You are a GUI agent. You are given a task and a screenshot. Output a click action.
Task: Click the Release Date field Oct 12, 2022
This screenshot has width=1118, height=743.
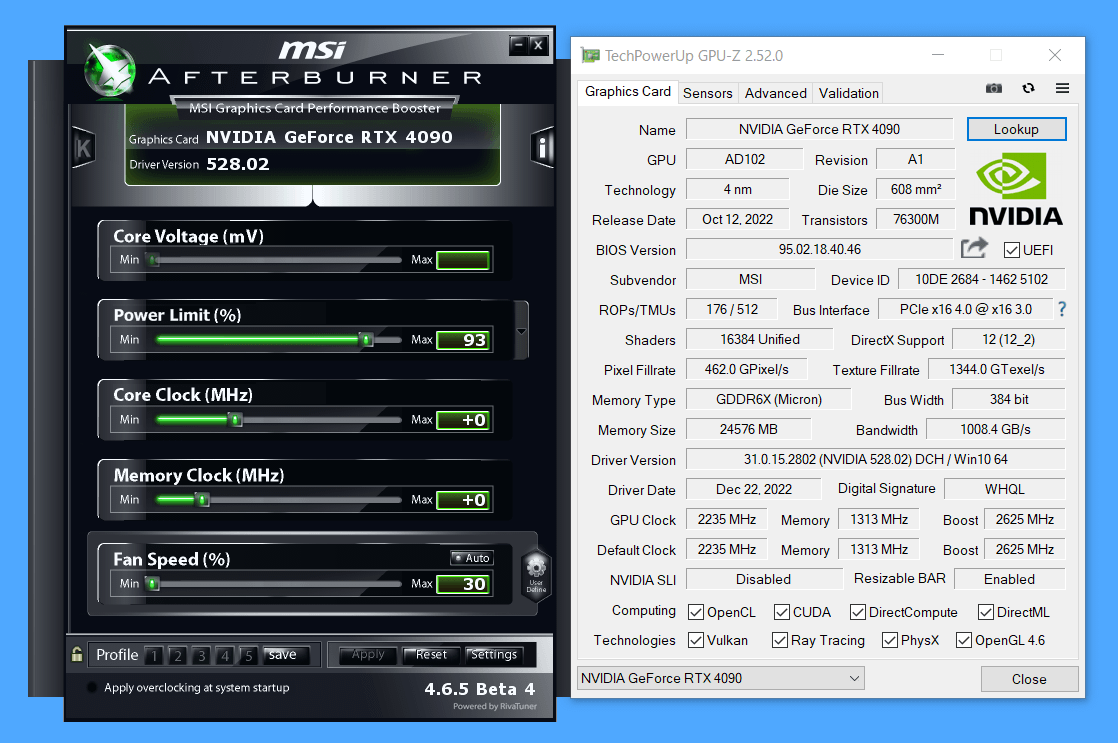pyautogui.click(x=737, y=220)
